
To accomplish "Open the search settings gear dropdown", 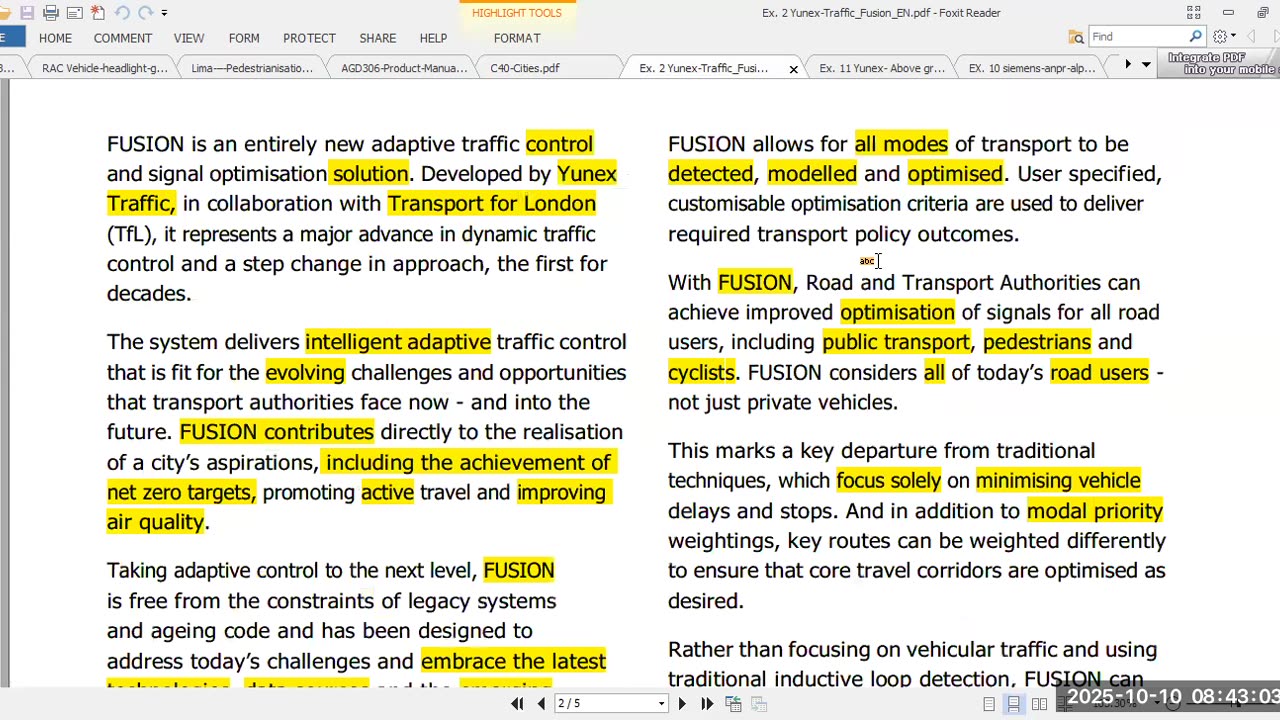I will 1223,37.
